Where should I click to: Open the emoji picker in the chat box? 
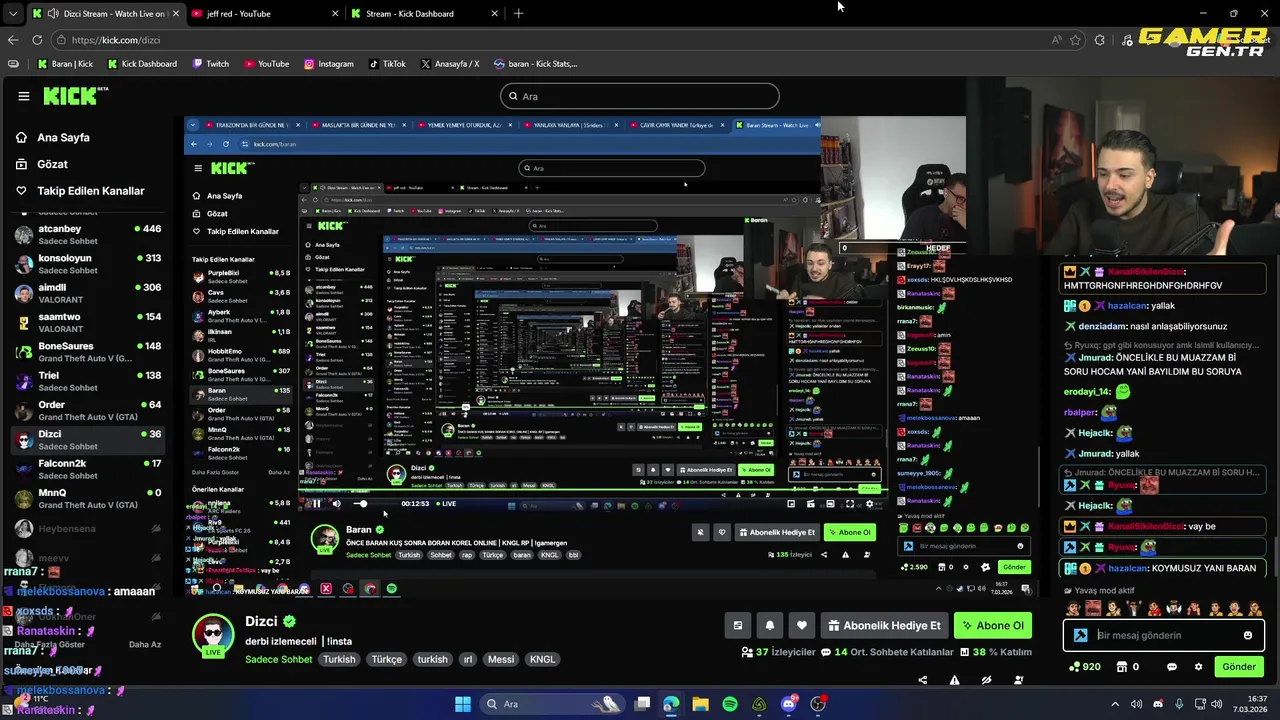point(1247,635)
